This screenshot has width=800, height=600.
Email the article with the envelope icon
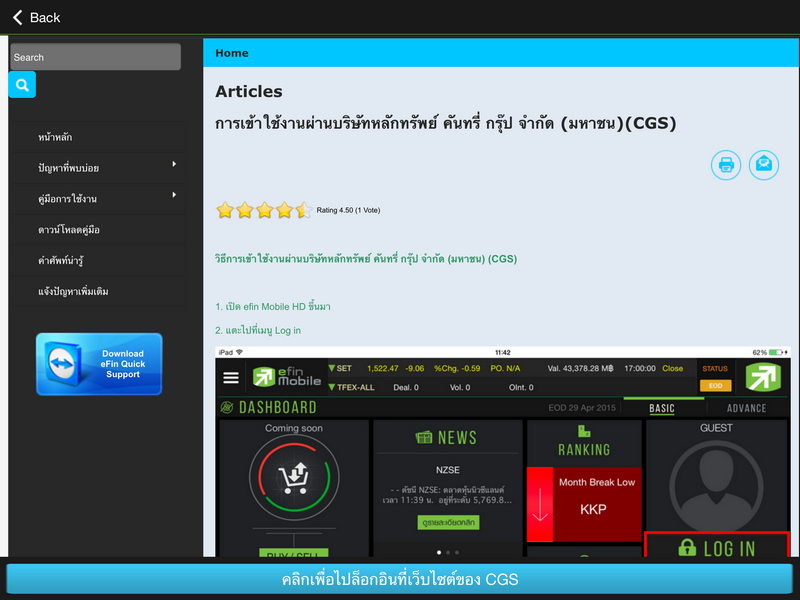pyautogui.click(x=764, y=165)
